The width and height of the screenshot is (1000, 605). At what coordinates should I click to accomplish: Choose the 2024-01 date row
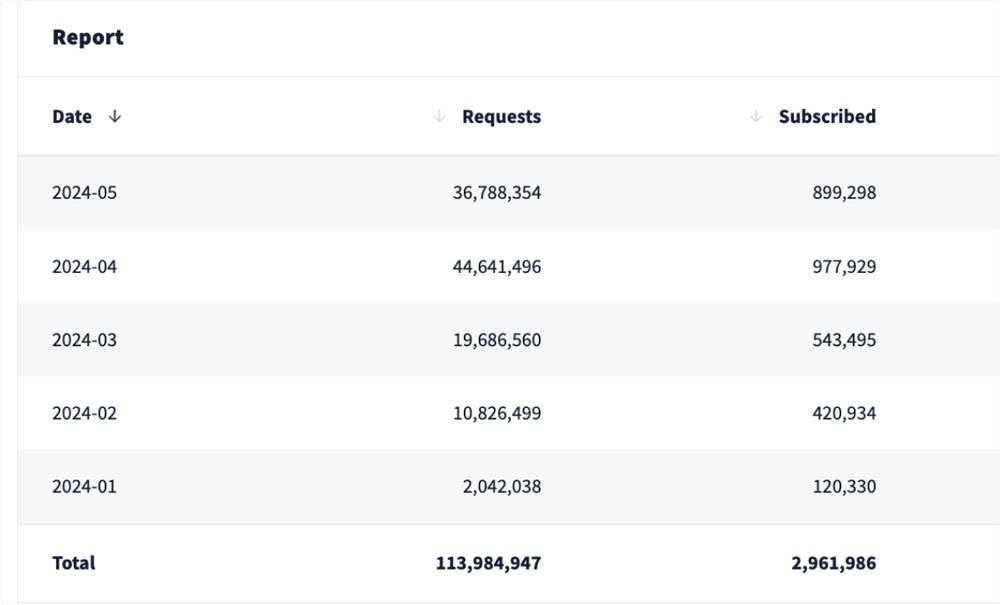click(x=85, y=487)
